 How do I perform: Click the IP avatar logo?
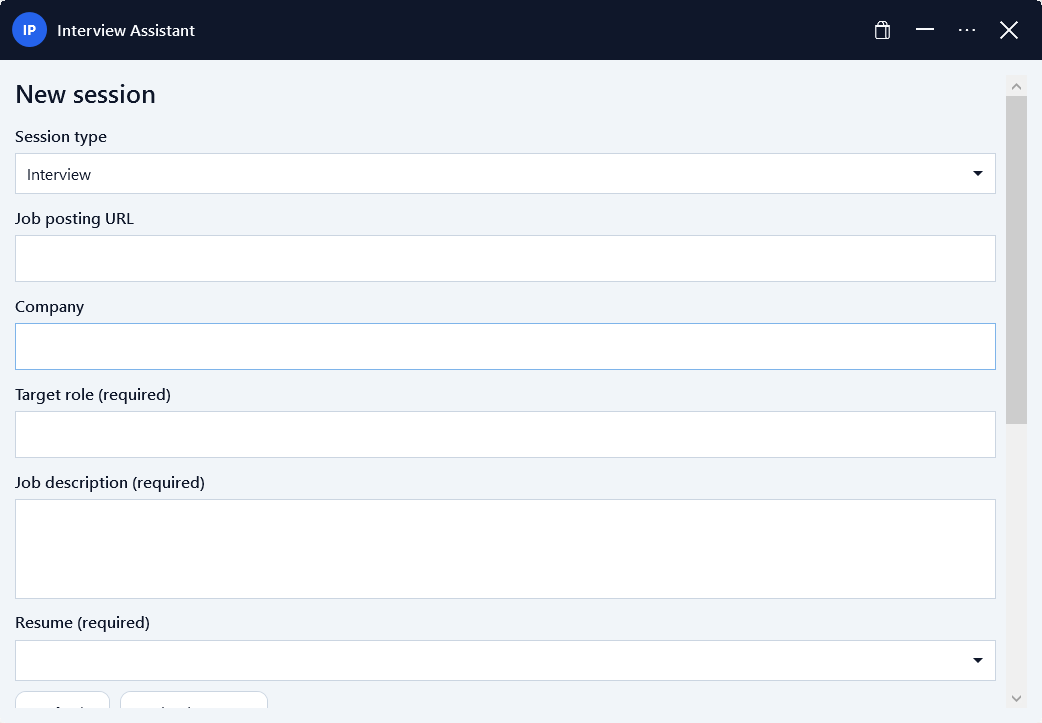click(x=29, y=30)
